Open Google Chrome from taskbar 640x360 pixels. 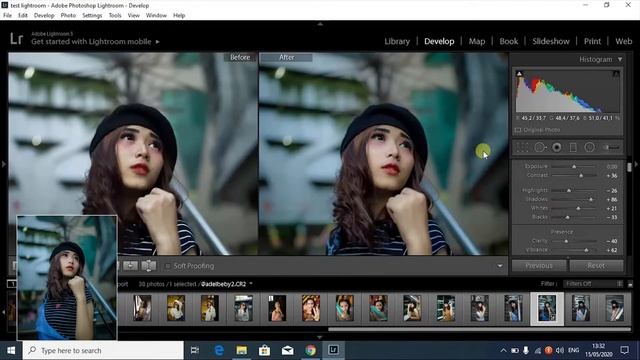tap(310, 350)
